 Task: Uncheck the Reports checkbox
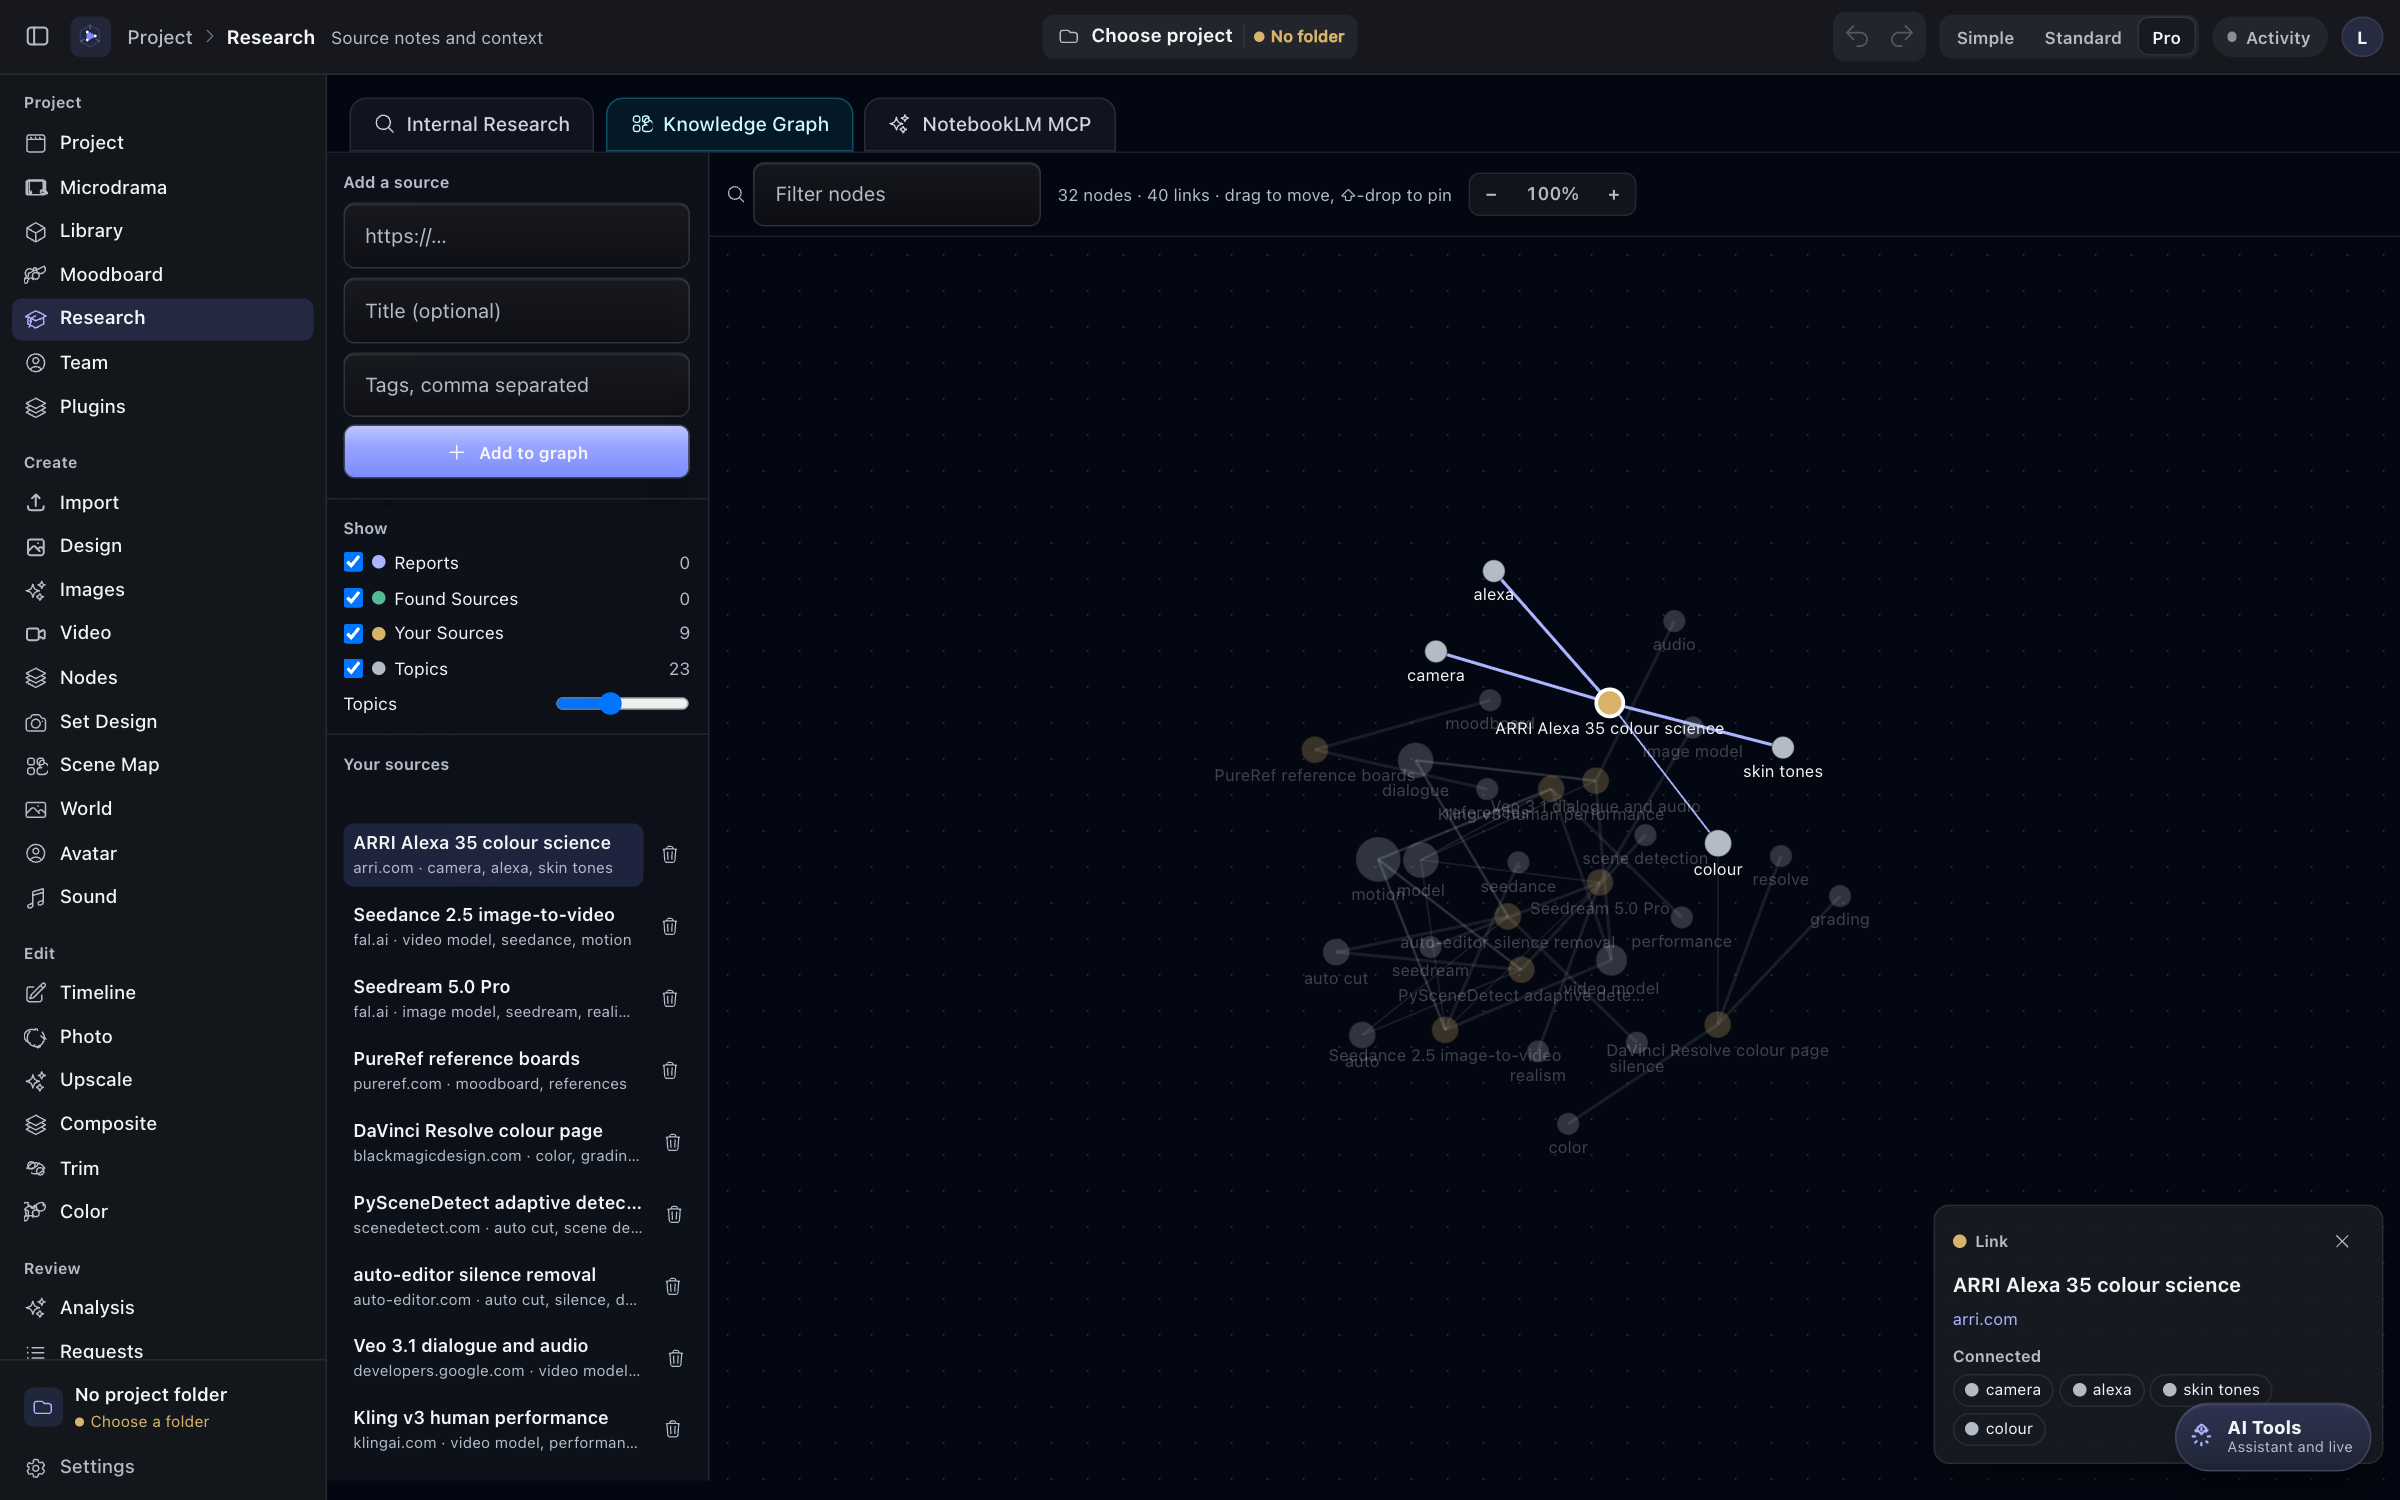pos(353,562)
